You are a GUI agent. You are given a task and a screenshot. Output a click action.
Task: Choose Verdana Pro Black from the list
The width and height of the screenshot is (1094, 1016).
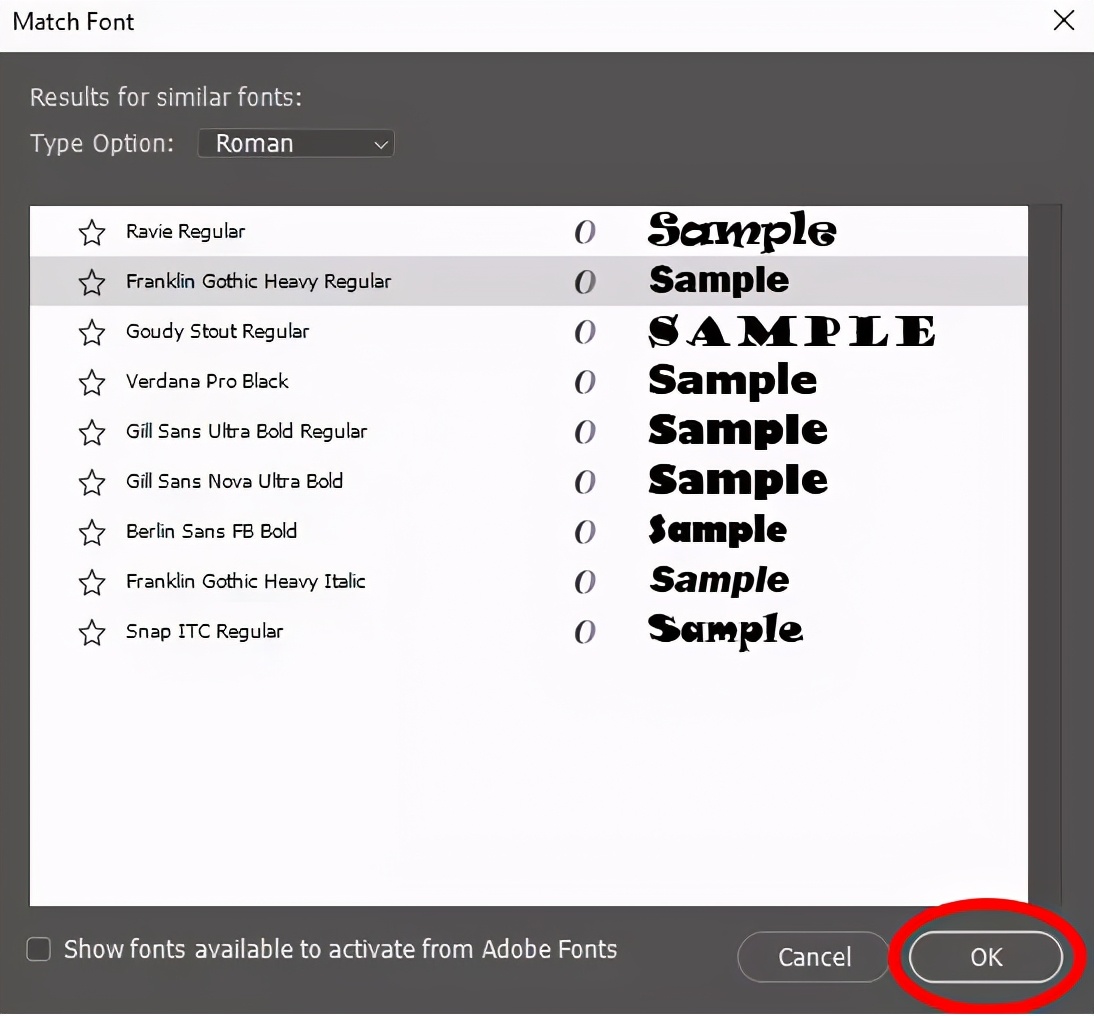(207, 382)
